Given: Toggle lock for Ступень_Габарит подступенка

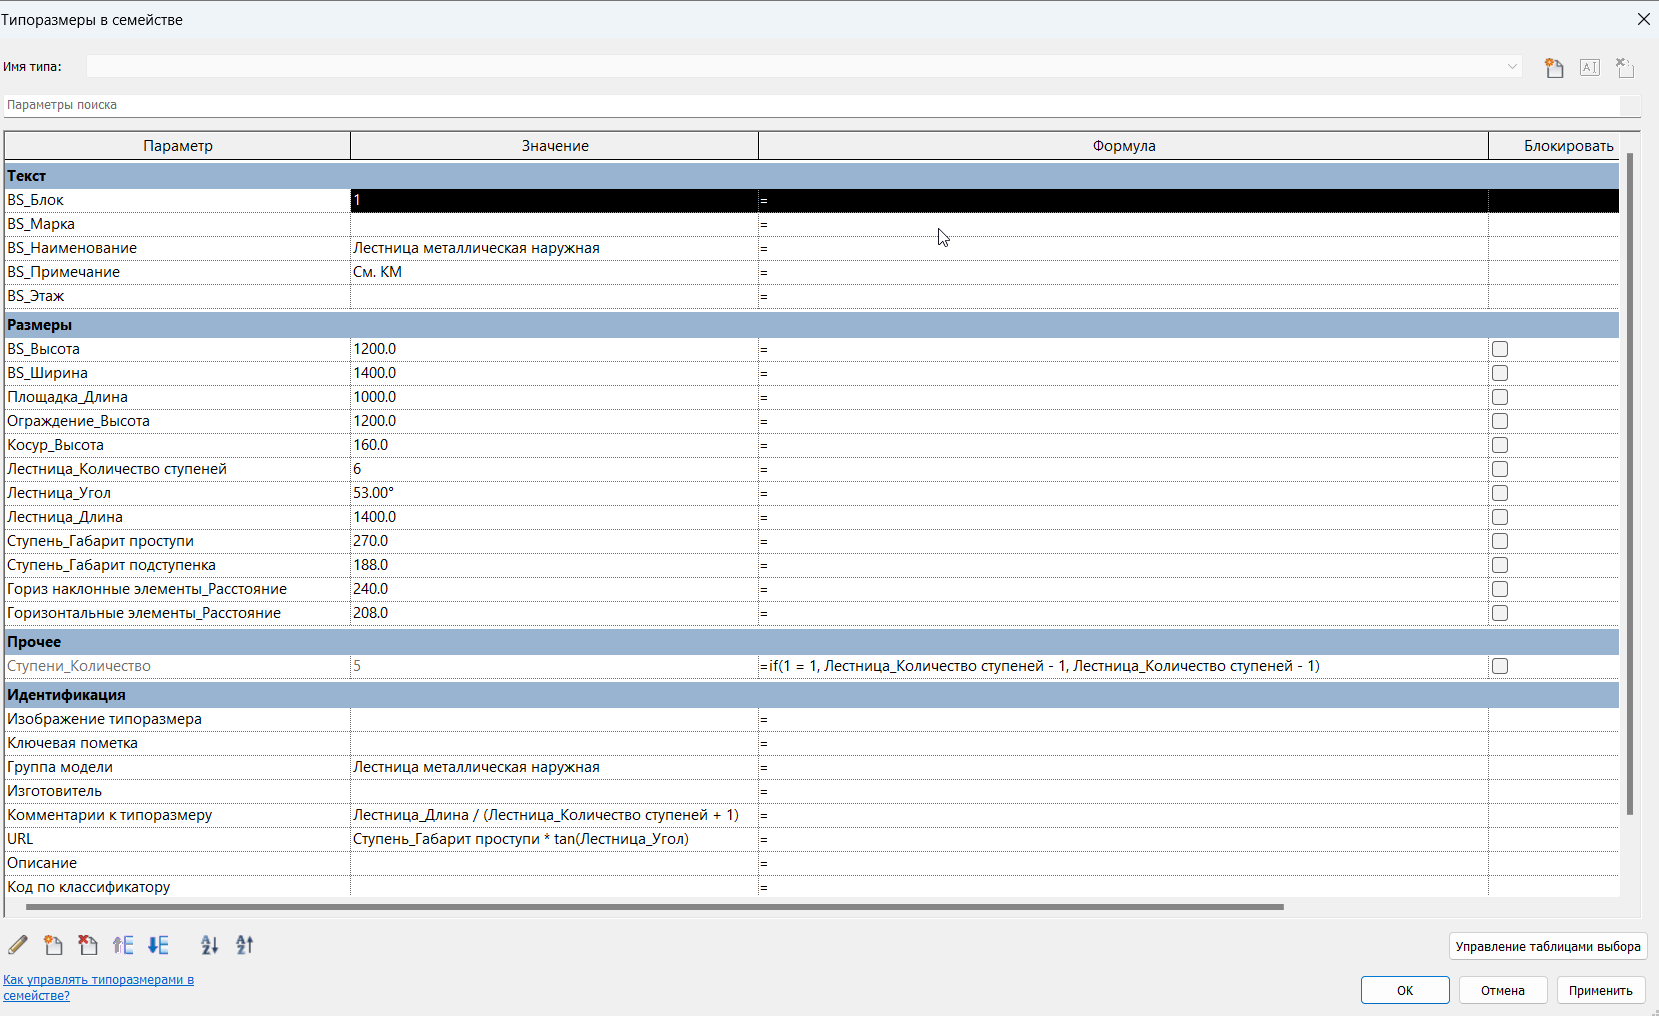Looking at the screenshot, I should (x=1500, y=565).
